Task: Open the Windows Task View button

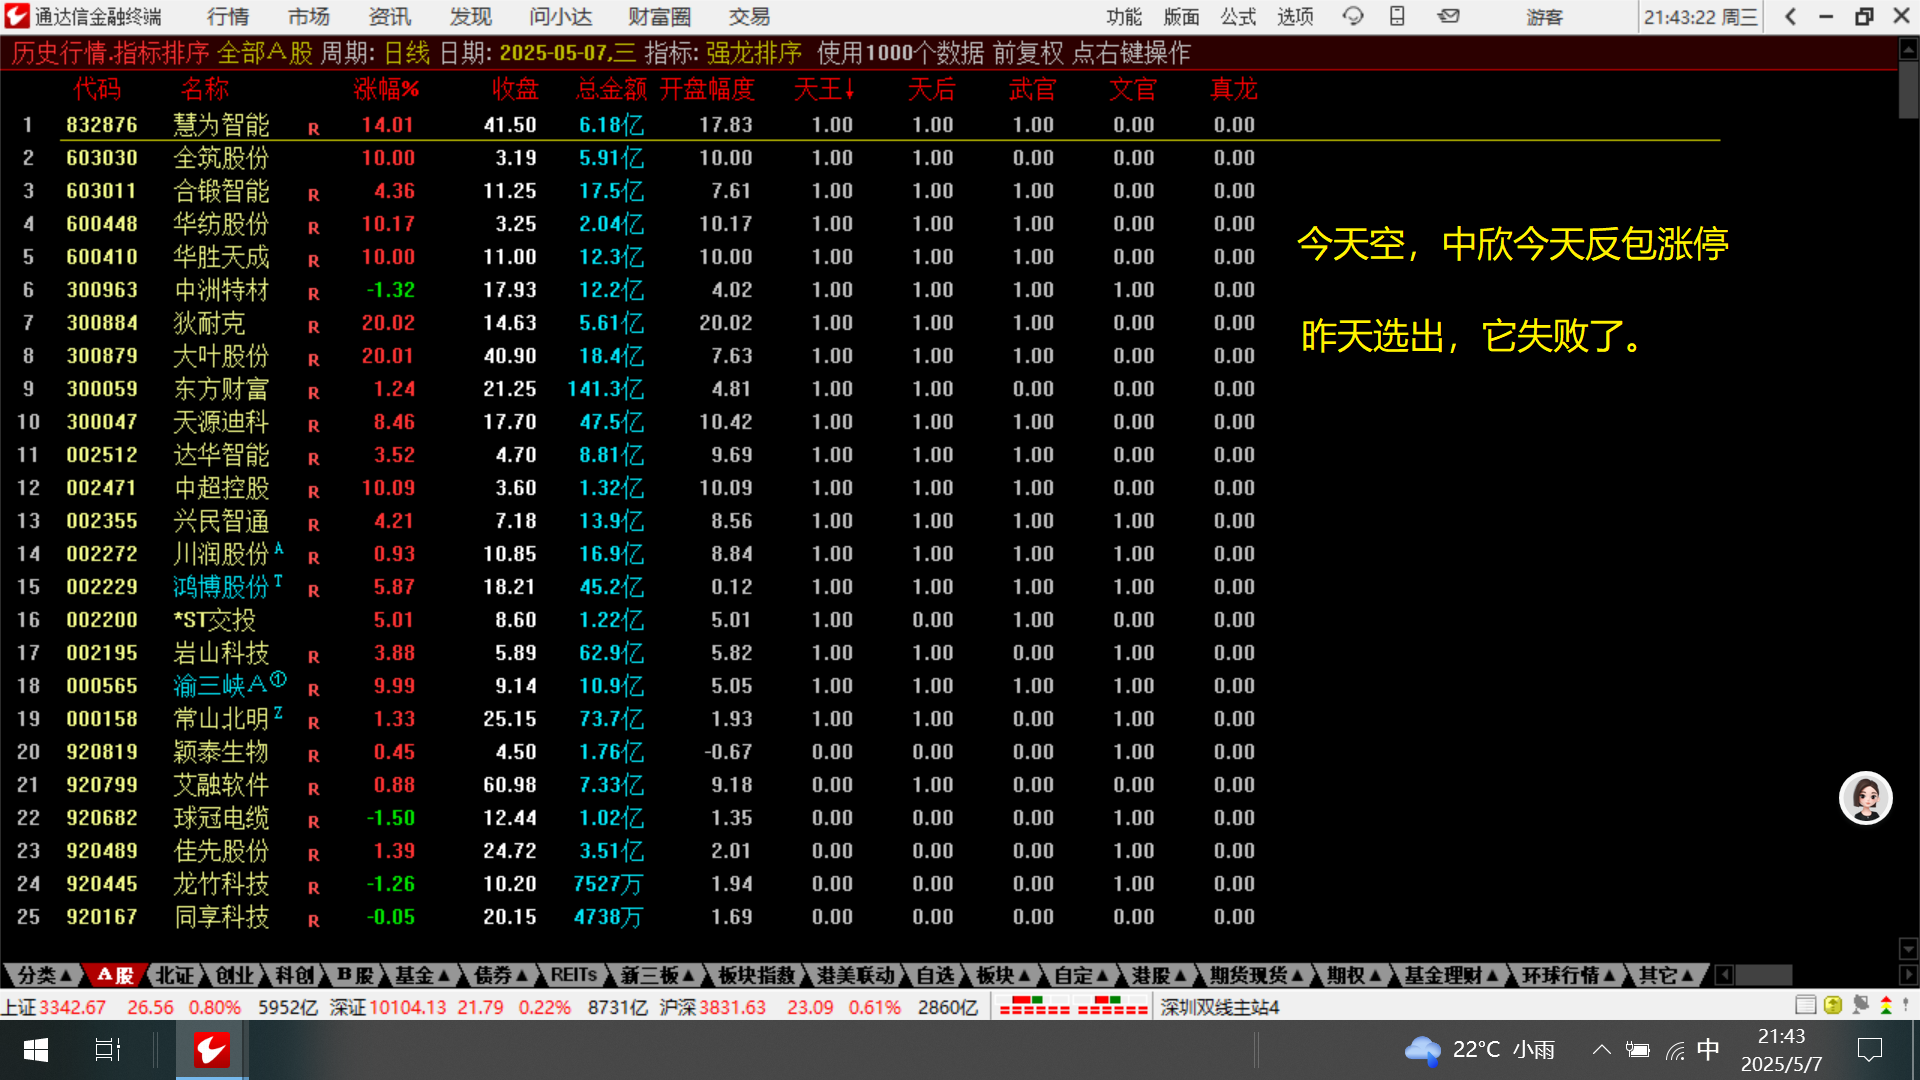Action: [x=107, y=1050]
